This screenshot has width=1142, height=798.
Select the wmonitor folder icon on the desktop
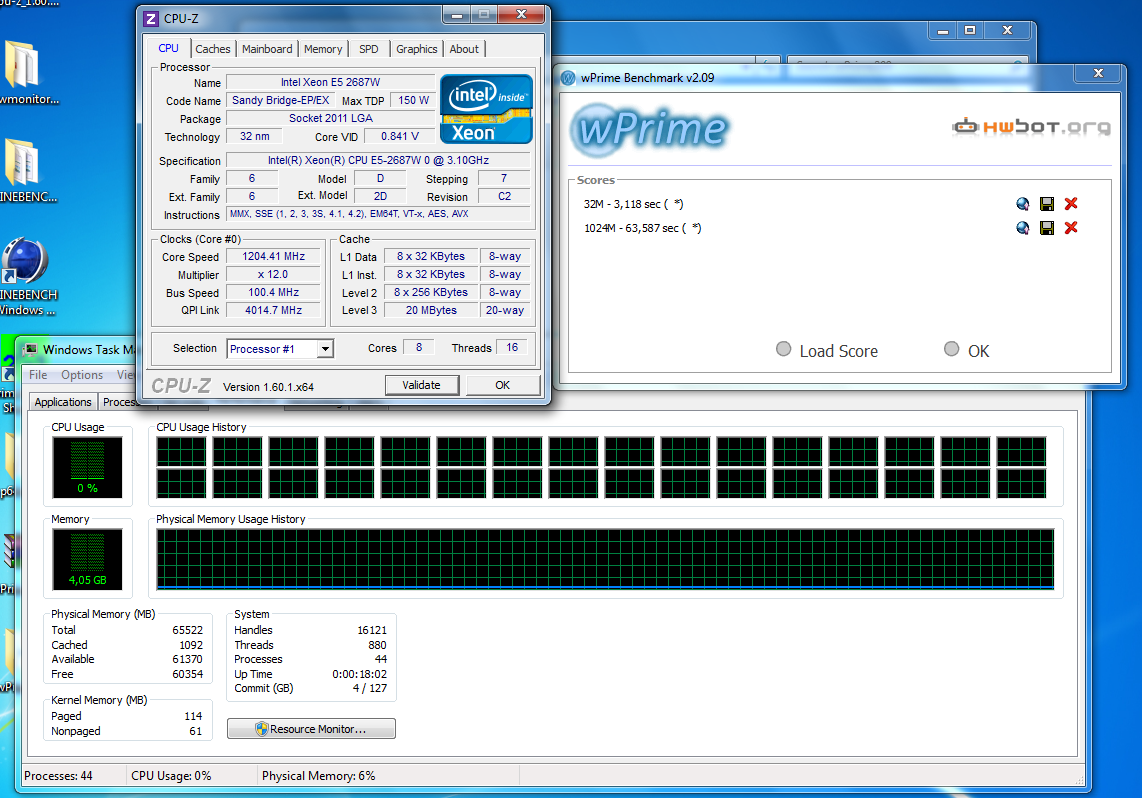point(22,65)
